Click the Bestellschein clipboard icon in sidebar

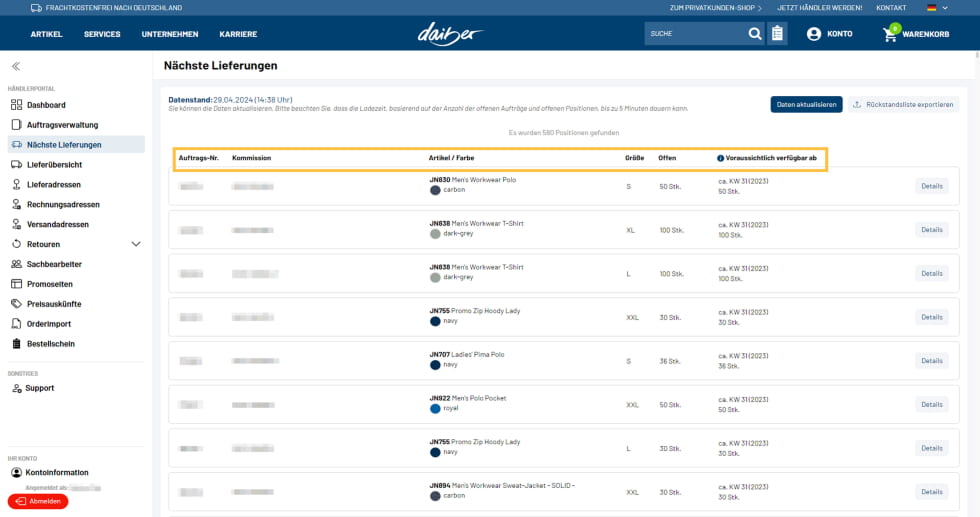point(16,344)
